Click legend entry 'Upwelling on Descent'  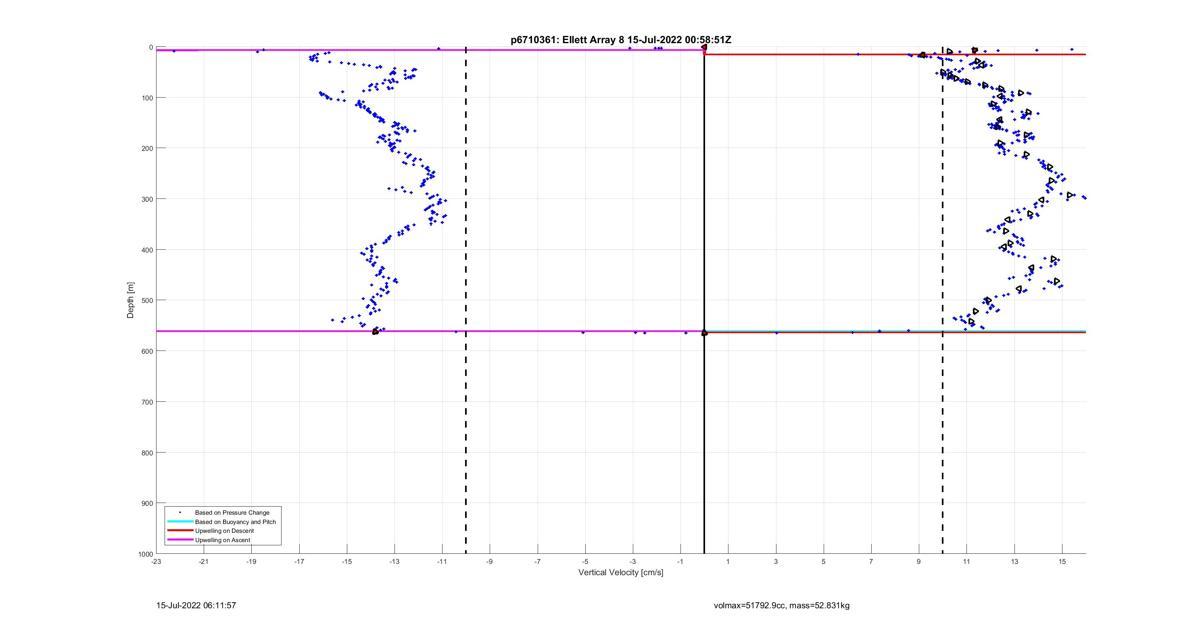pos(224,531)
